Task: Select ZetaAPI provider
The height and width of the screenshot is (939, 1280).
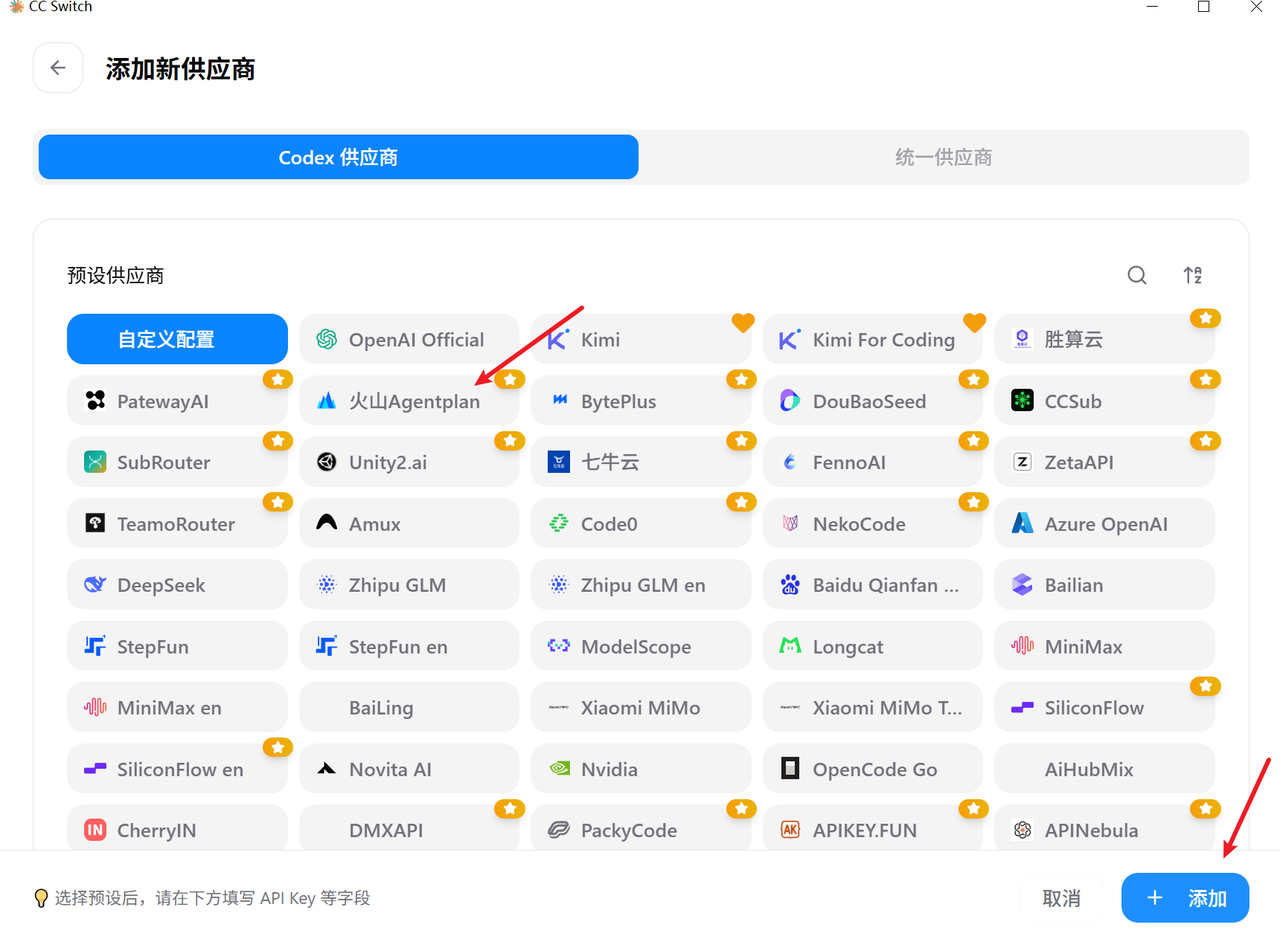Action: click(1104, 462)
